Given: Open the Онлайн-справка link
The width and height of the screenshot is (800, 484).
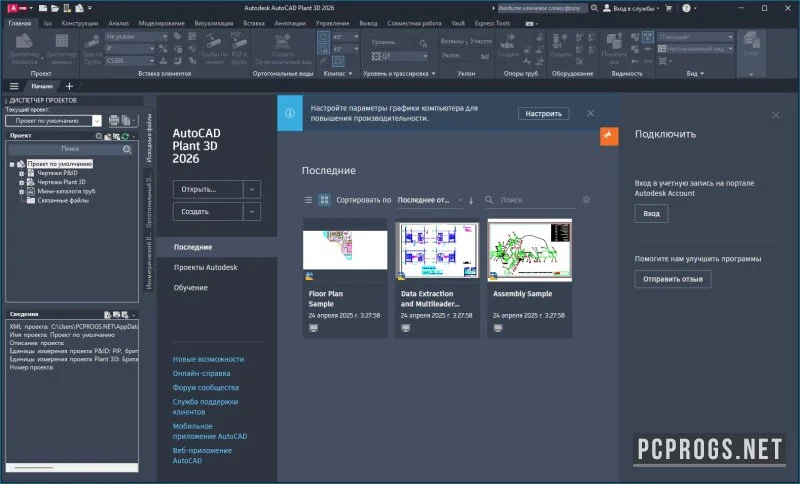Looking at the screenshot, I should [201, 373].
